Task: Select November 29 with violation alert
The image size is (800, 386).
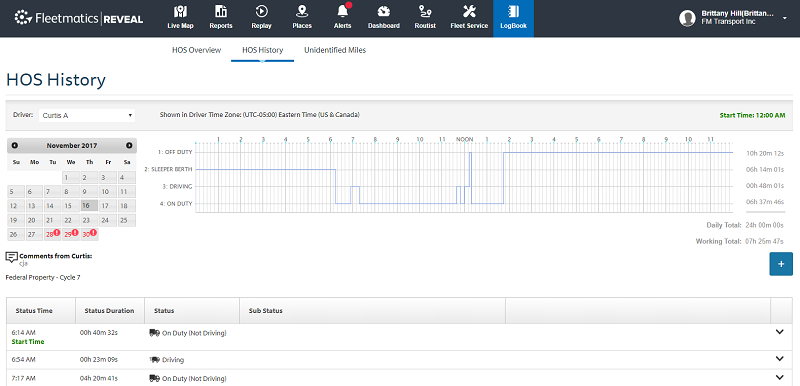Action: (70, 234)
